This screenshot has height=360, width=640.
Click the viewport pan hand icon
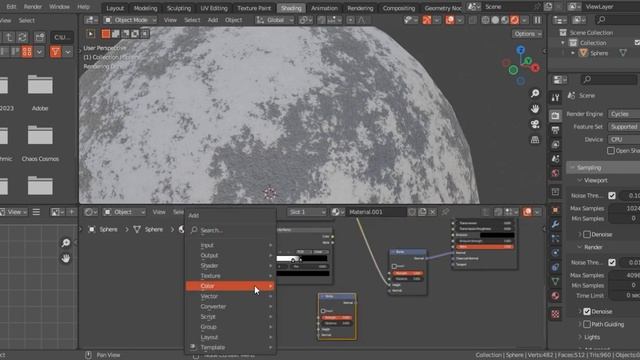[x=535, y=109]
